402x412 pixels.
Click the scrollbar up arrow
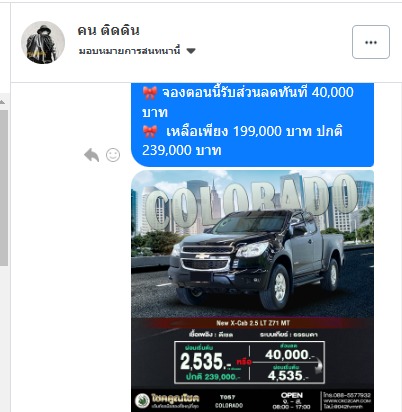pyautogui.click(x=3, y=101)
